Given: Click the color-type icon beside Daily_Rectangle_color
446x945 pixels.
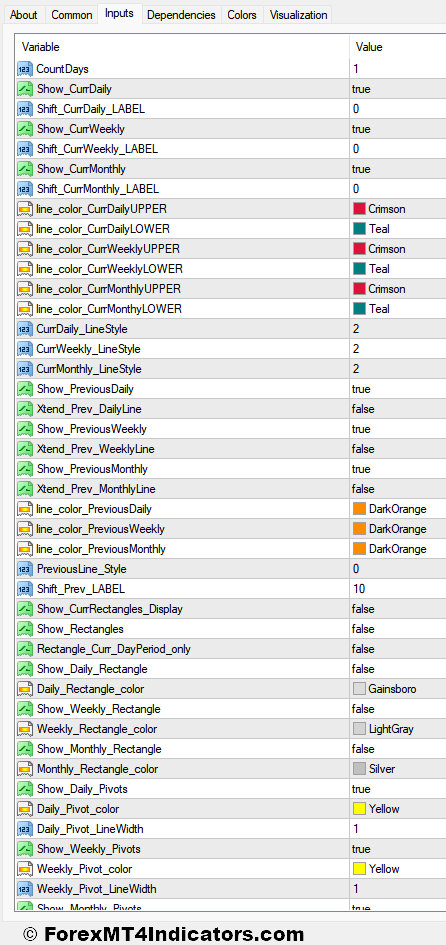Looking at the screenshot, I should point(25,689).
